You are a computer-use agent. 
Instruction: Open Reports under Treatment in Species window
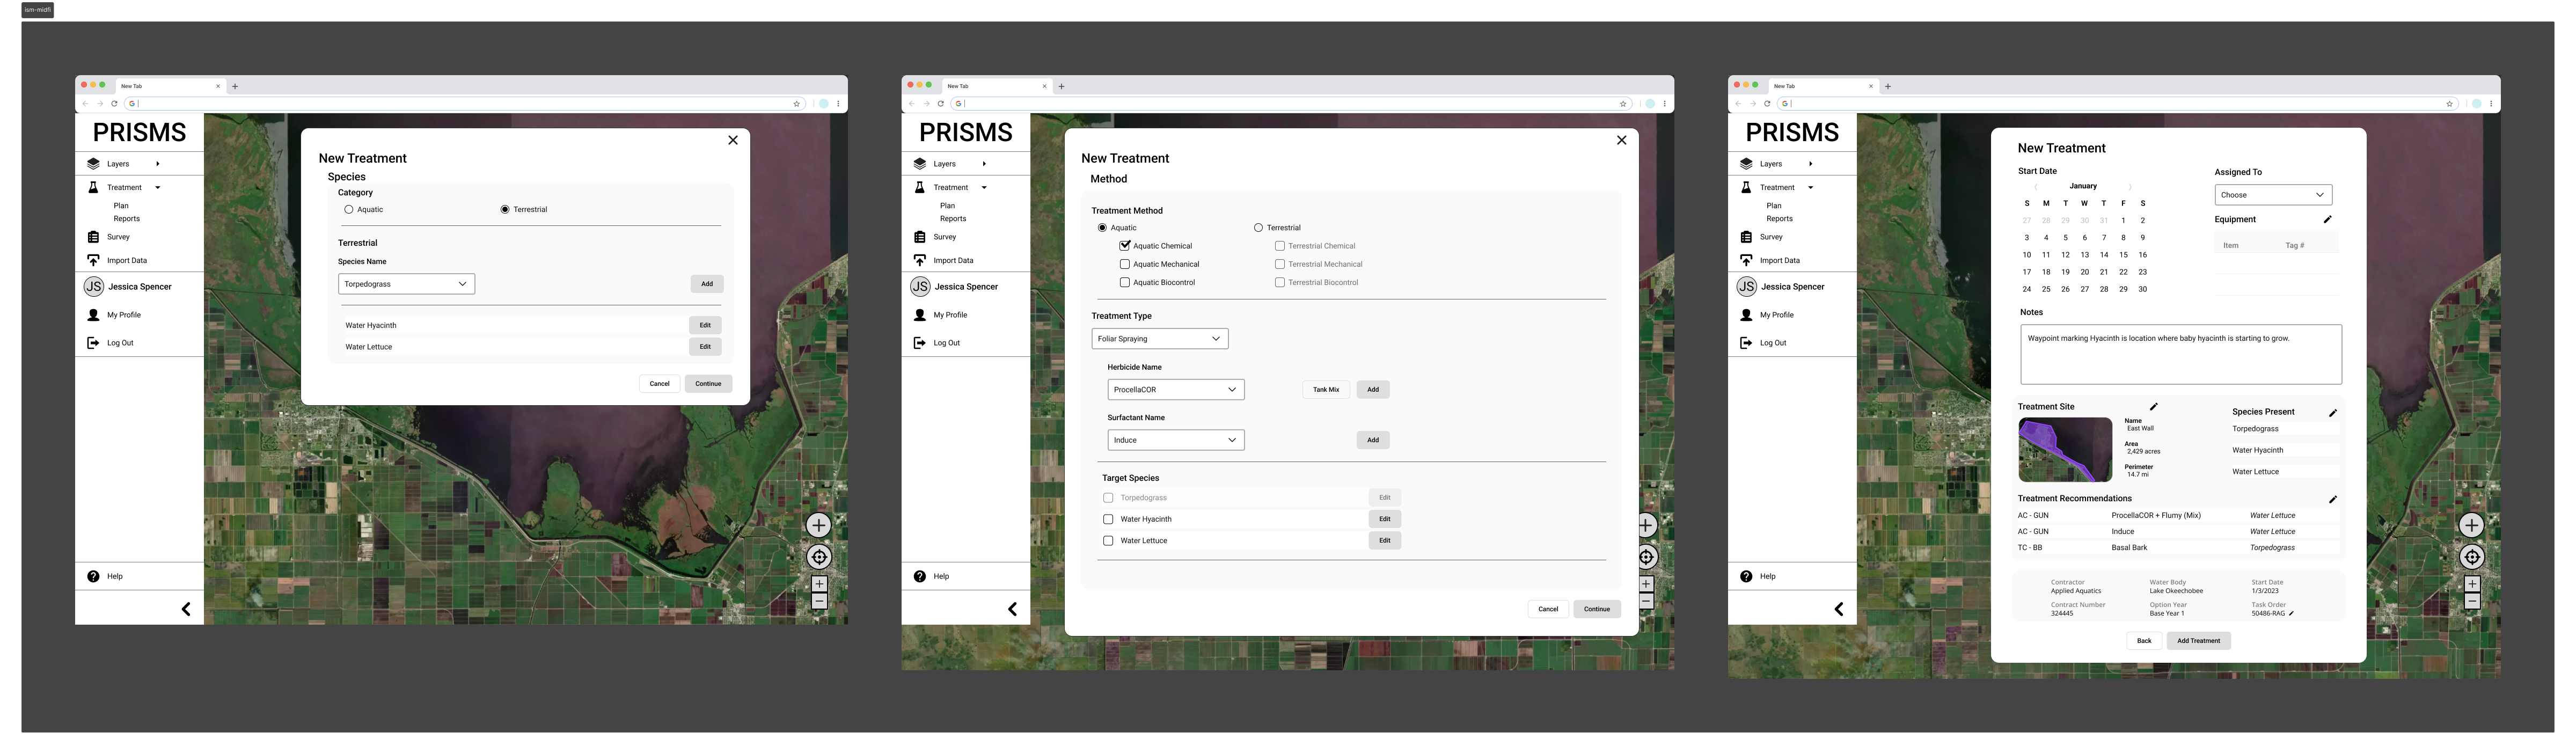click(127, 219)
